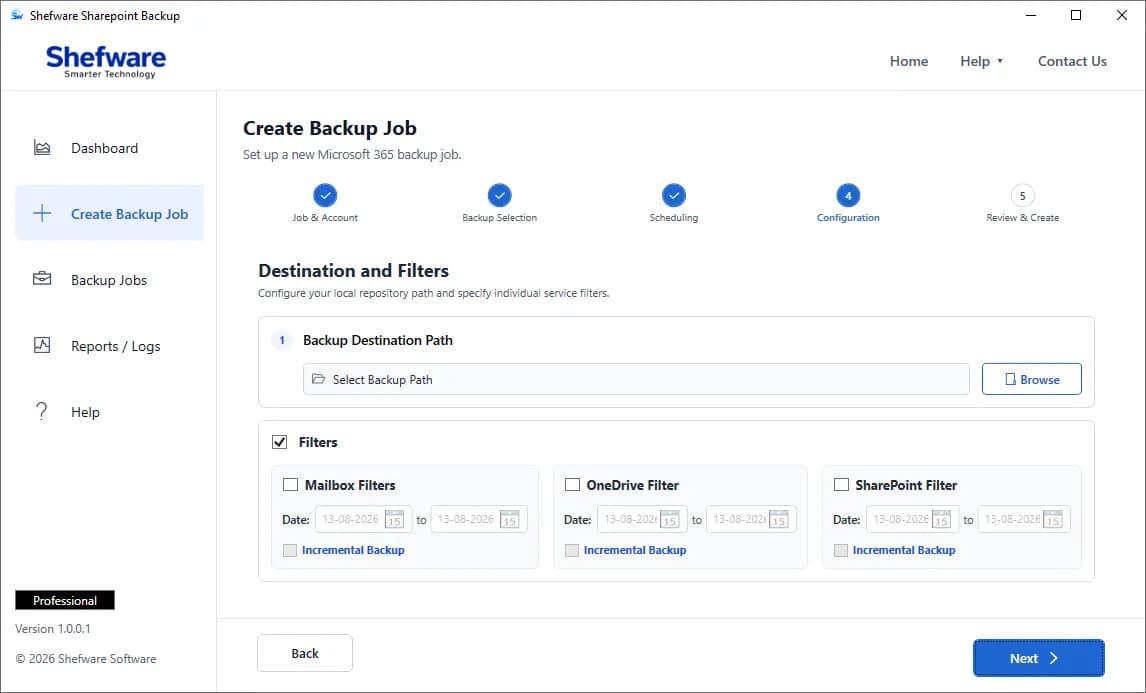Select the Create Backup Job plus icon
Image resolution: width=1146 pixels, height=693 pixels.
42,213
